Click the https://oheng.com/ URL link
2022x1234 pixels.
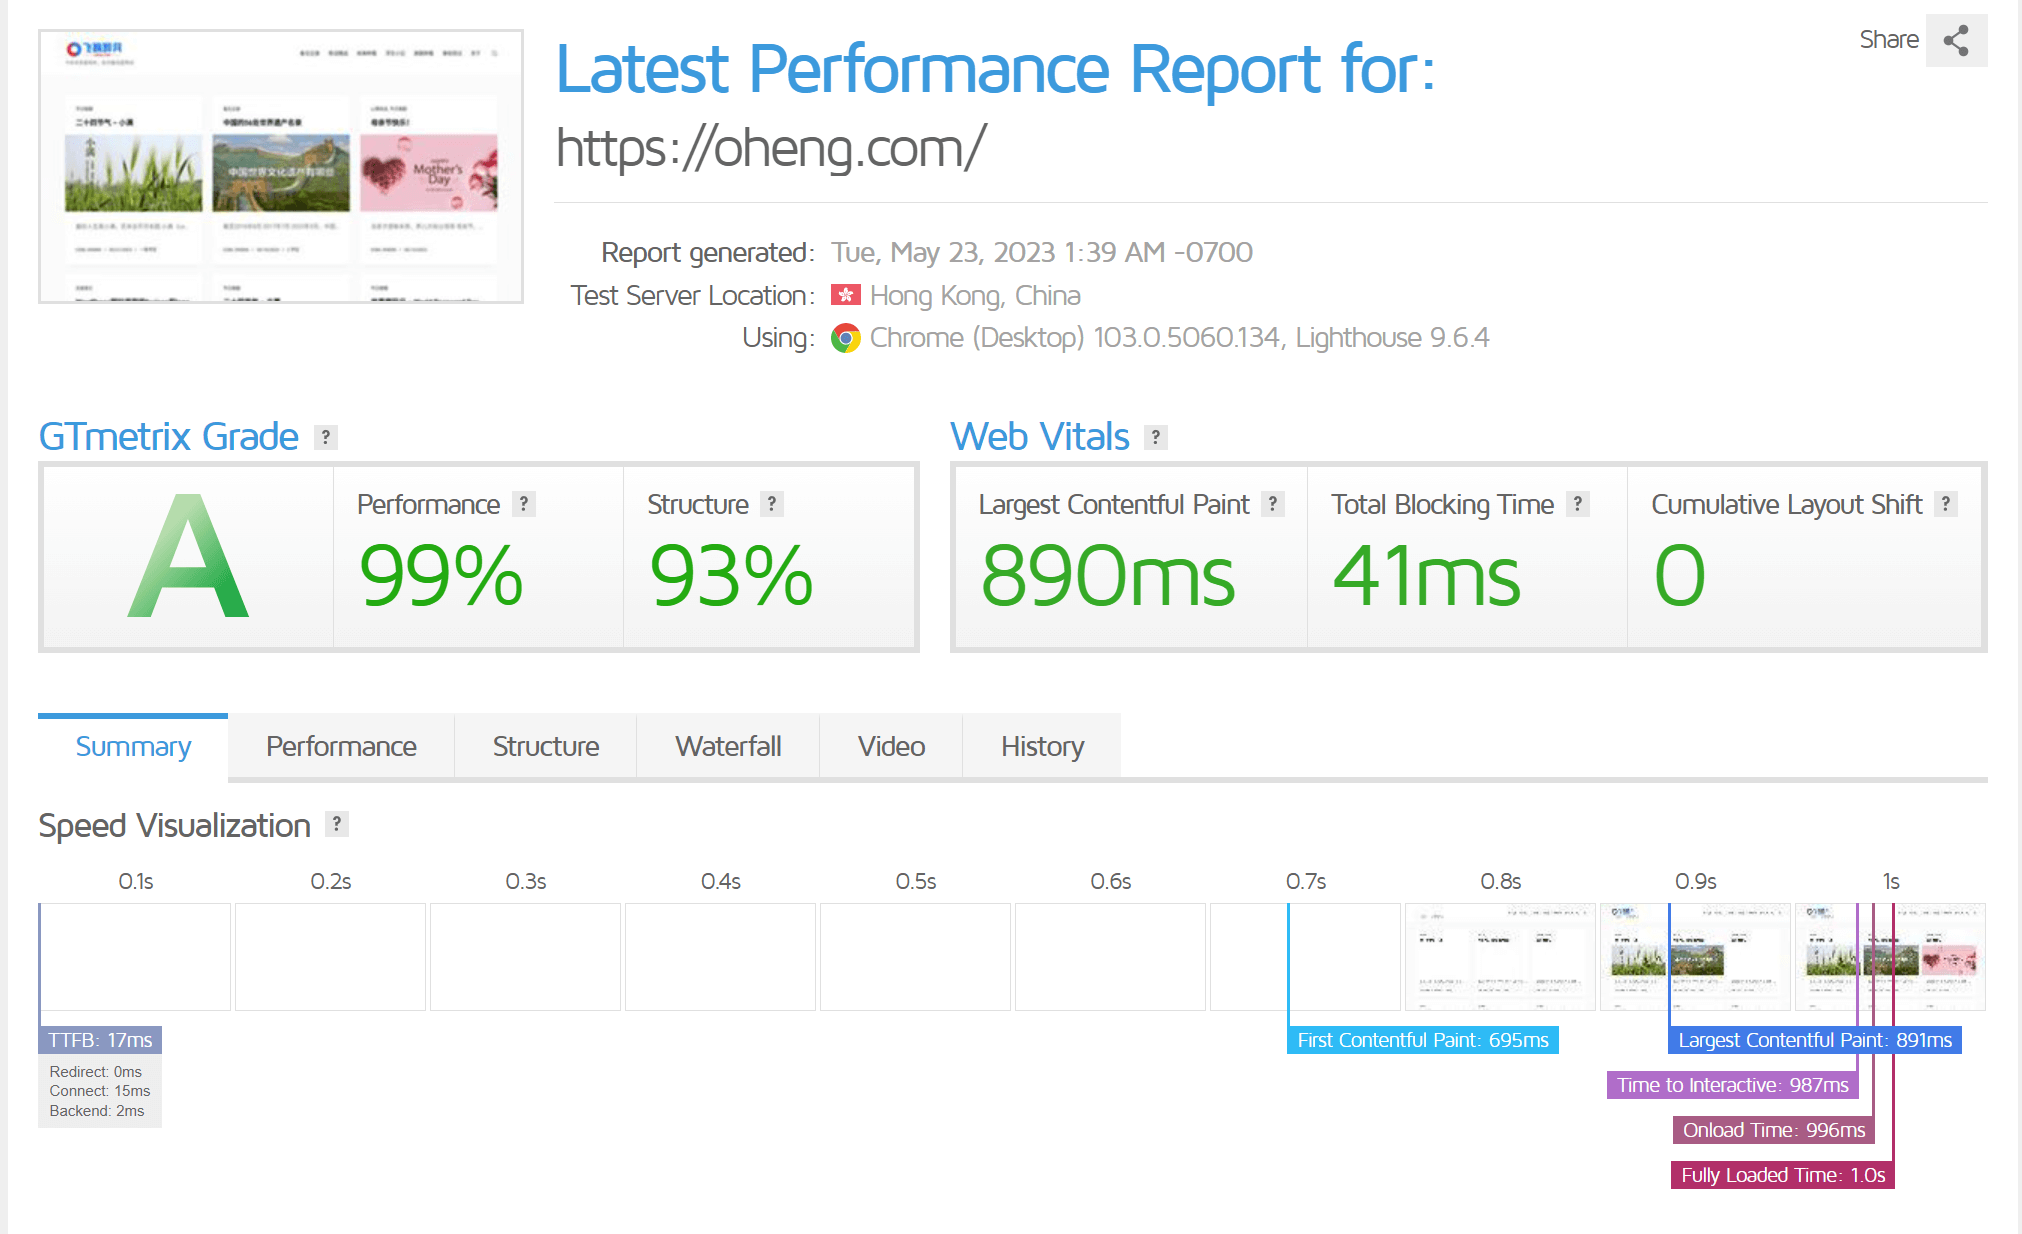[771, 148]
